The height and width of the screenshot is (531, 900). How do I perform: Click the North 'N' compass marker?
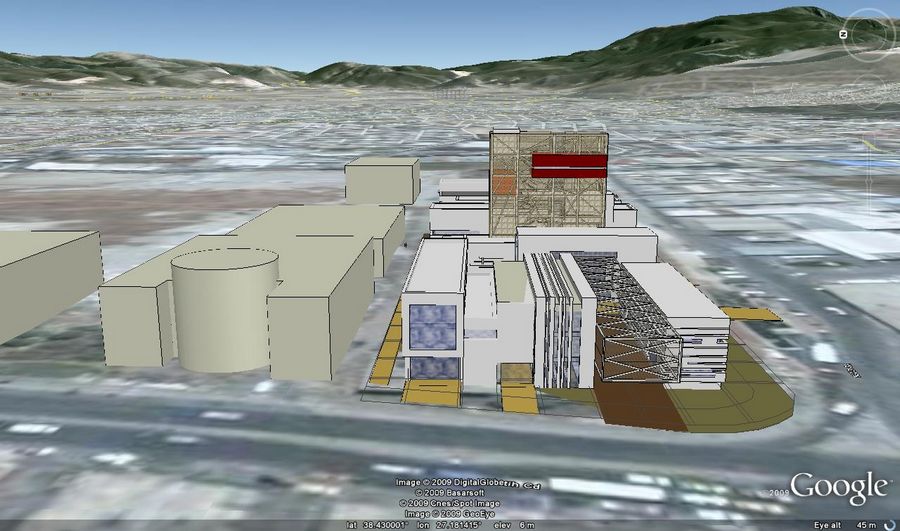click(x=845, y=33)
